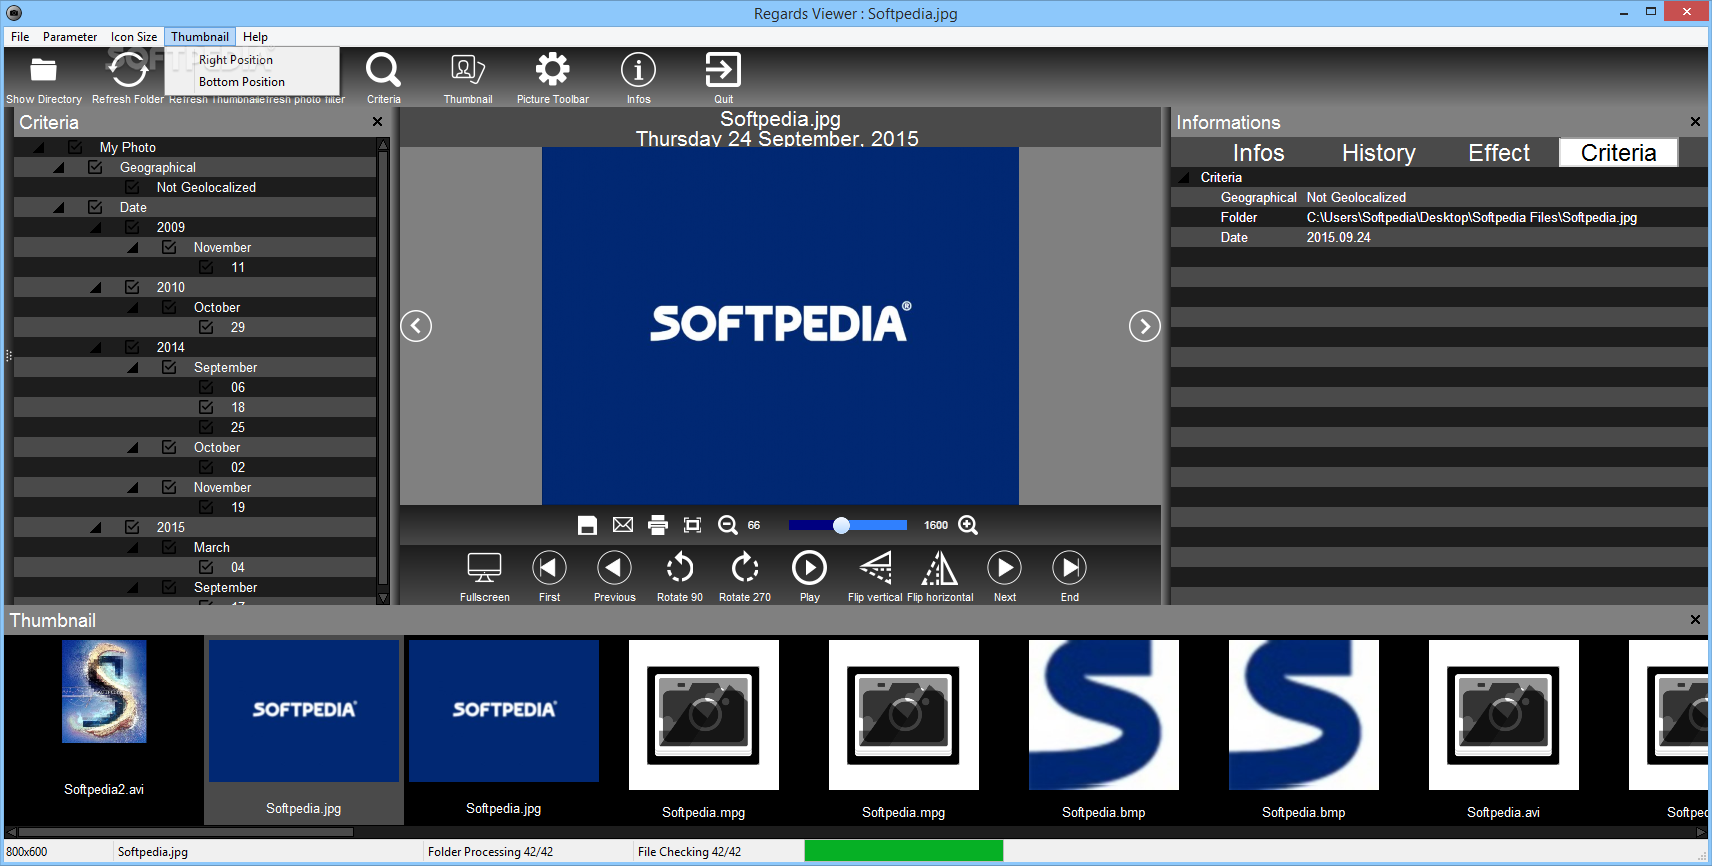Collapse the March tree node
This screenshot has height=866, width=1712.
tap(133, 548)
